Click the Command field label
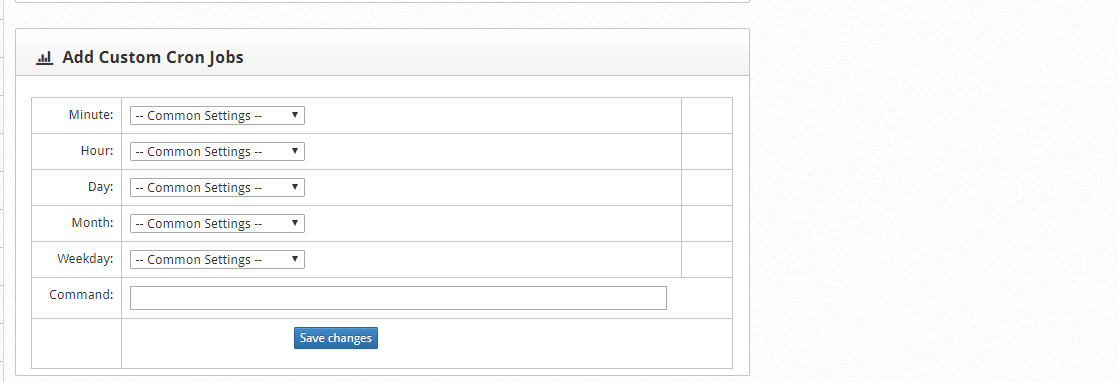 click(x=81, y=294)
